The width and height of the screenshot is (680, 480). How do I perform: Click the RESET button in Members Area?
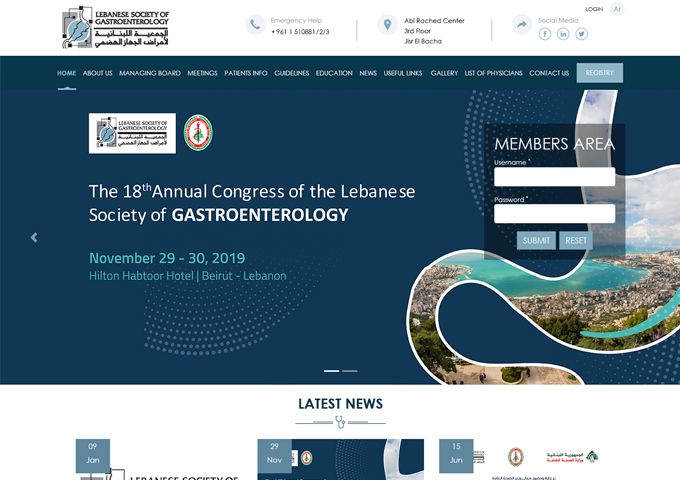pyautogui.click(x=576, y=240)
